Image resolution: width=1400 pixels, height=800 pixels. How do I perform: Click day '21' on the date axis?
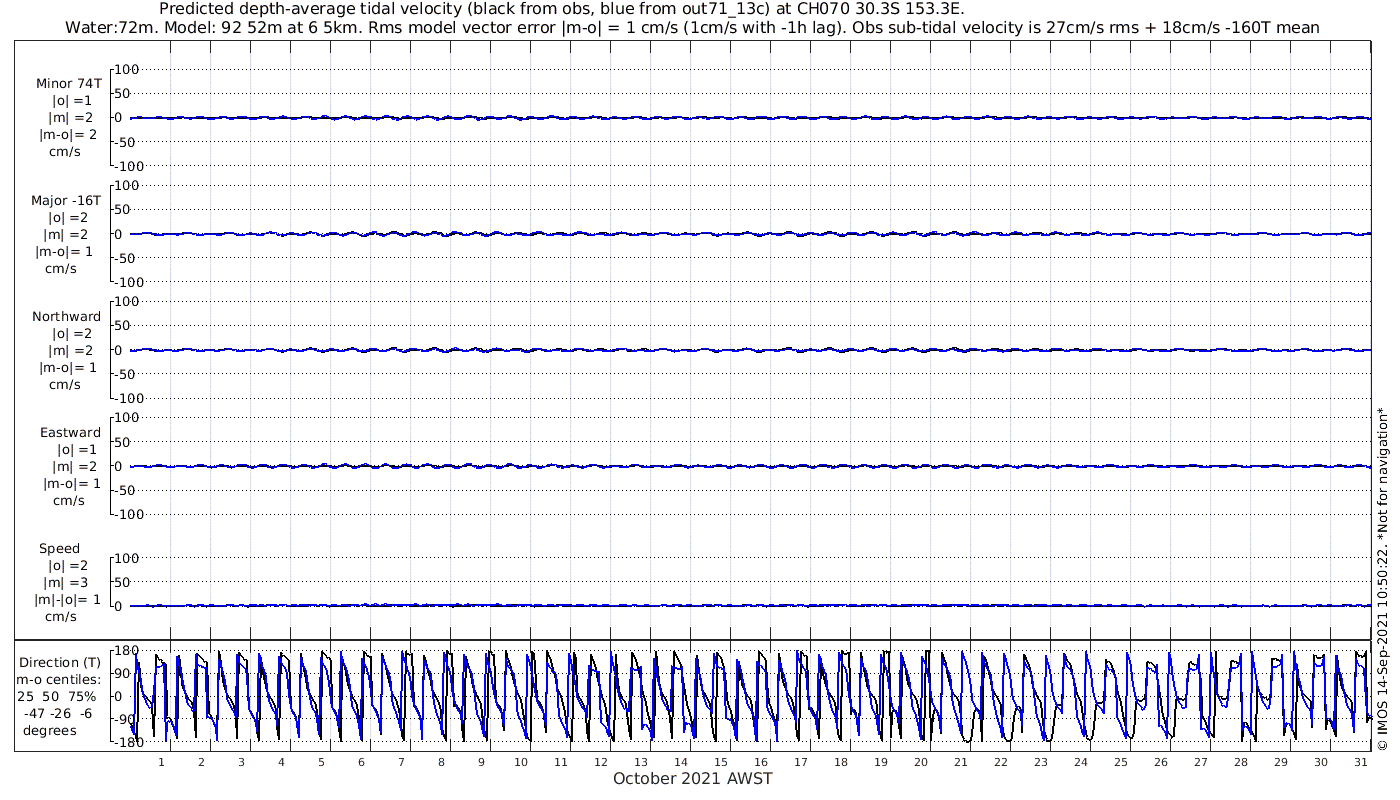tap(961, 762)
